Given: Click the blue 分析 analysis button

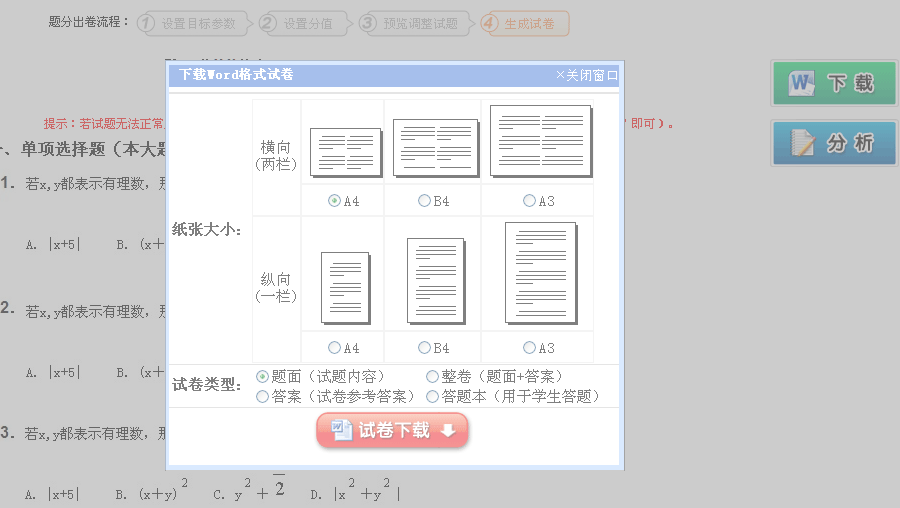Looking at the screenshot, I should point(834,143).
